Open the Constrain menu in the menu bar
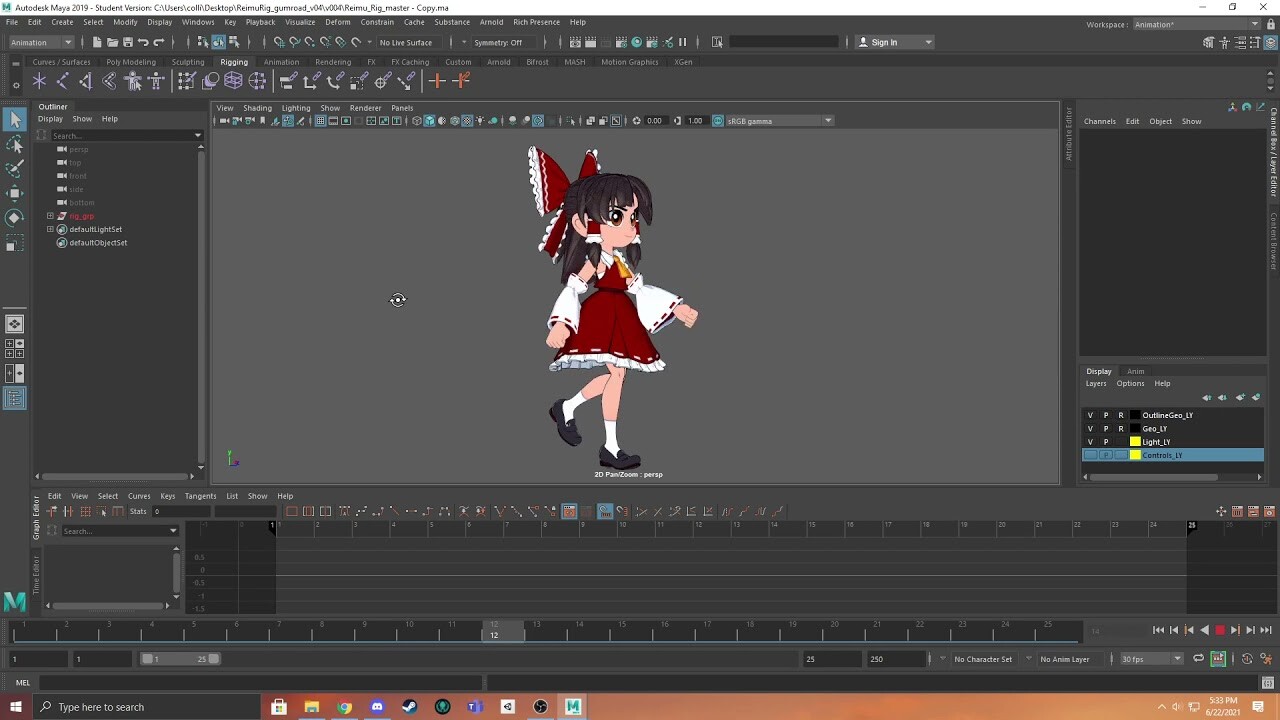This screenshot has width=1280, height=720. 377,21
